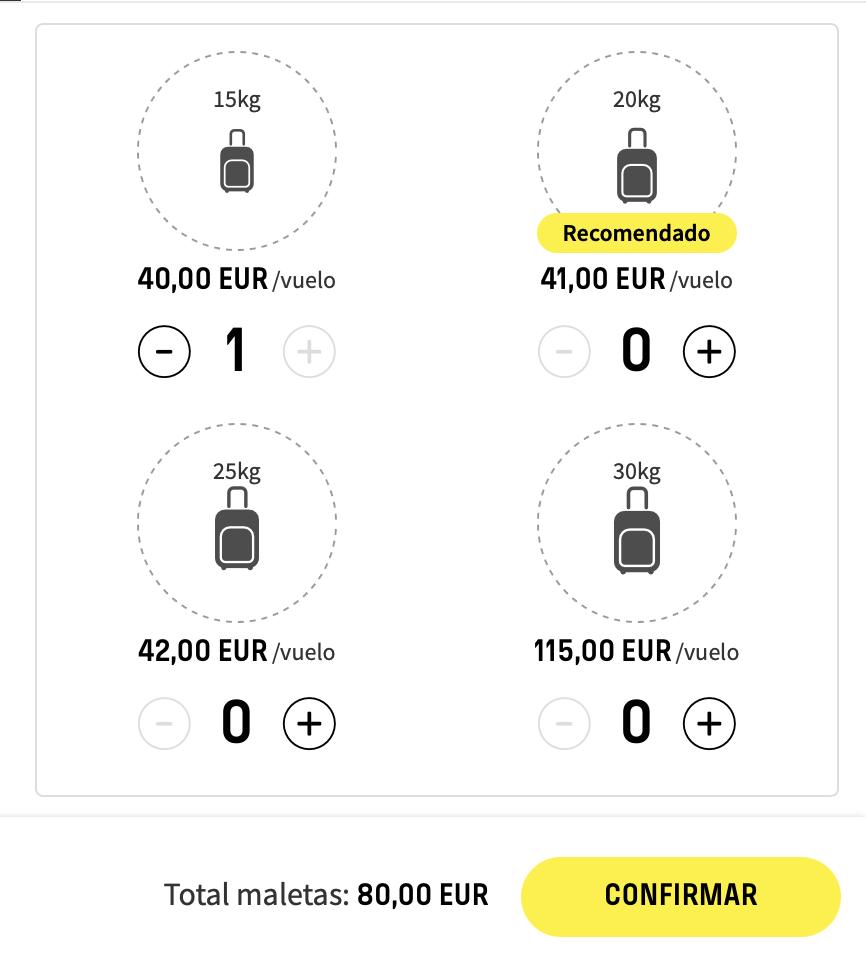
Task: Click the 42,00 EUR per flight price
Action: click(237, 651)
